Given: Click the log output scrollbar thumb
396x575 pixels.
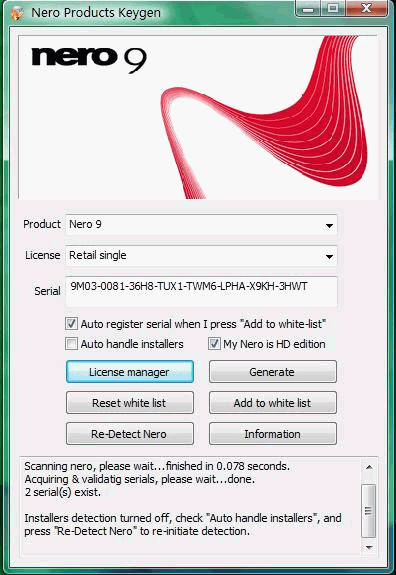Looking at the screenshot, I should [x=368, y=510].
